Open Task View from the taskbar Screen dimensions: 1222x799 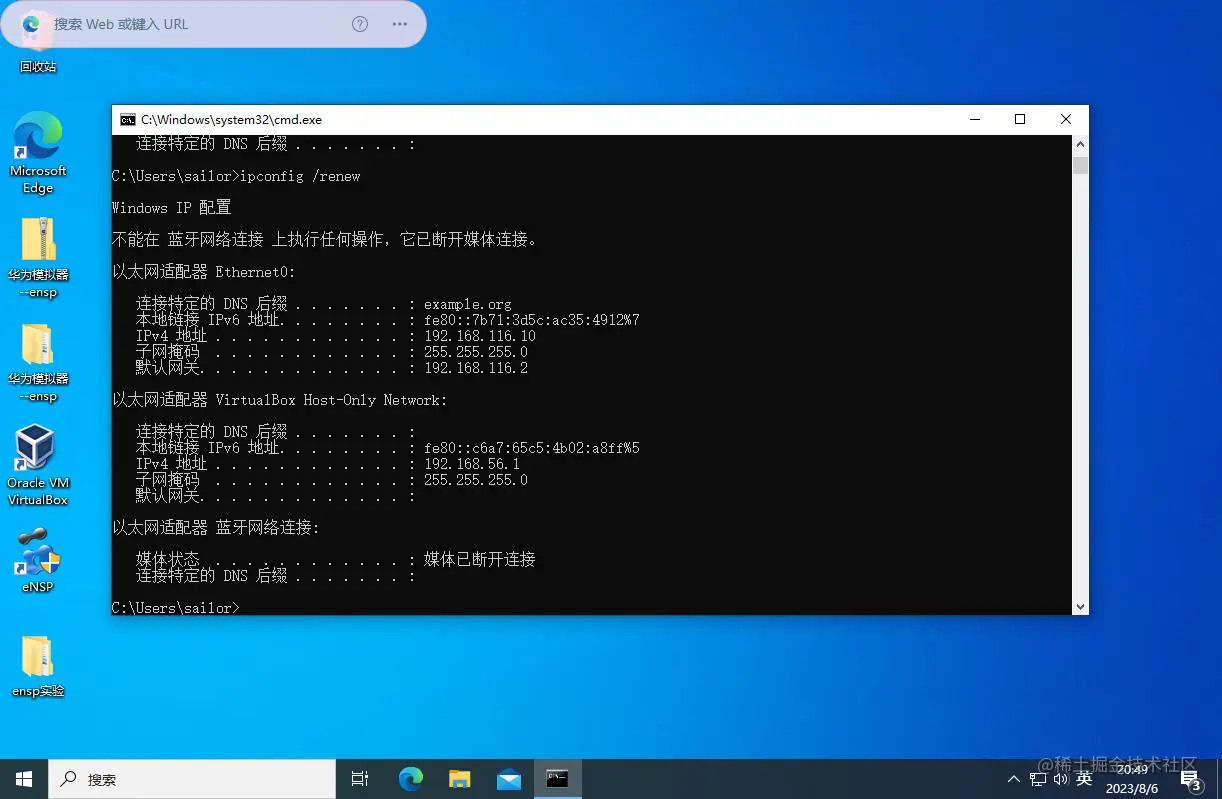point(360,779)
